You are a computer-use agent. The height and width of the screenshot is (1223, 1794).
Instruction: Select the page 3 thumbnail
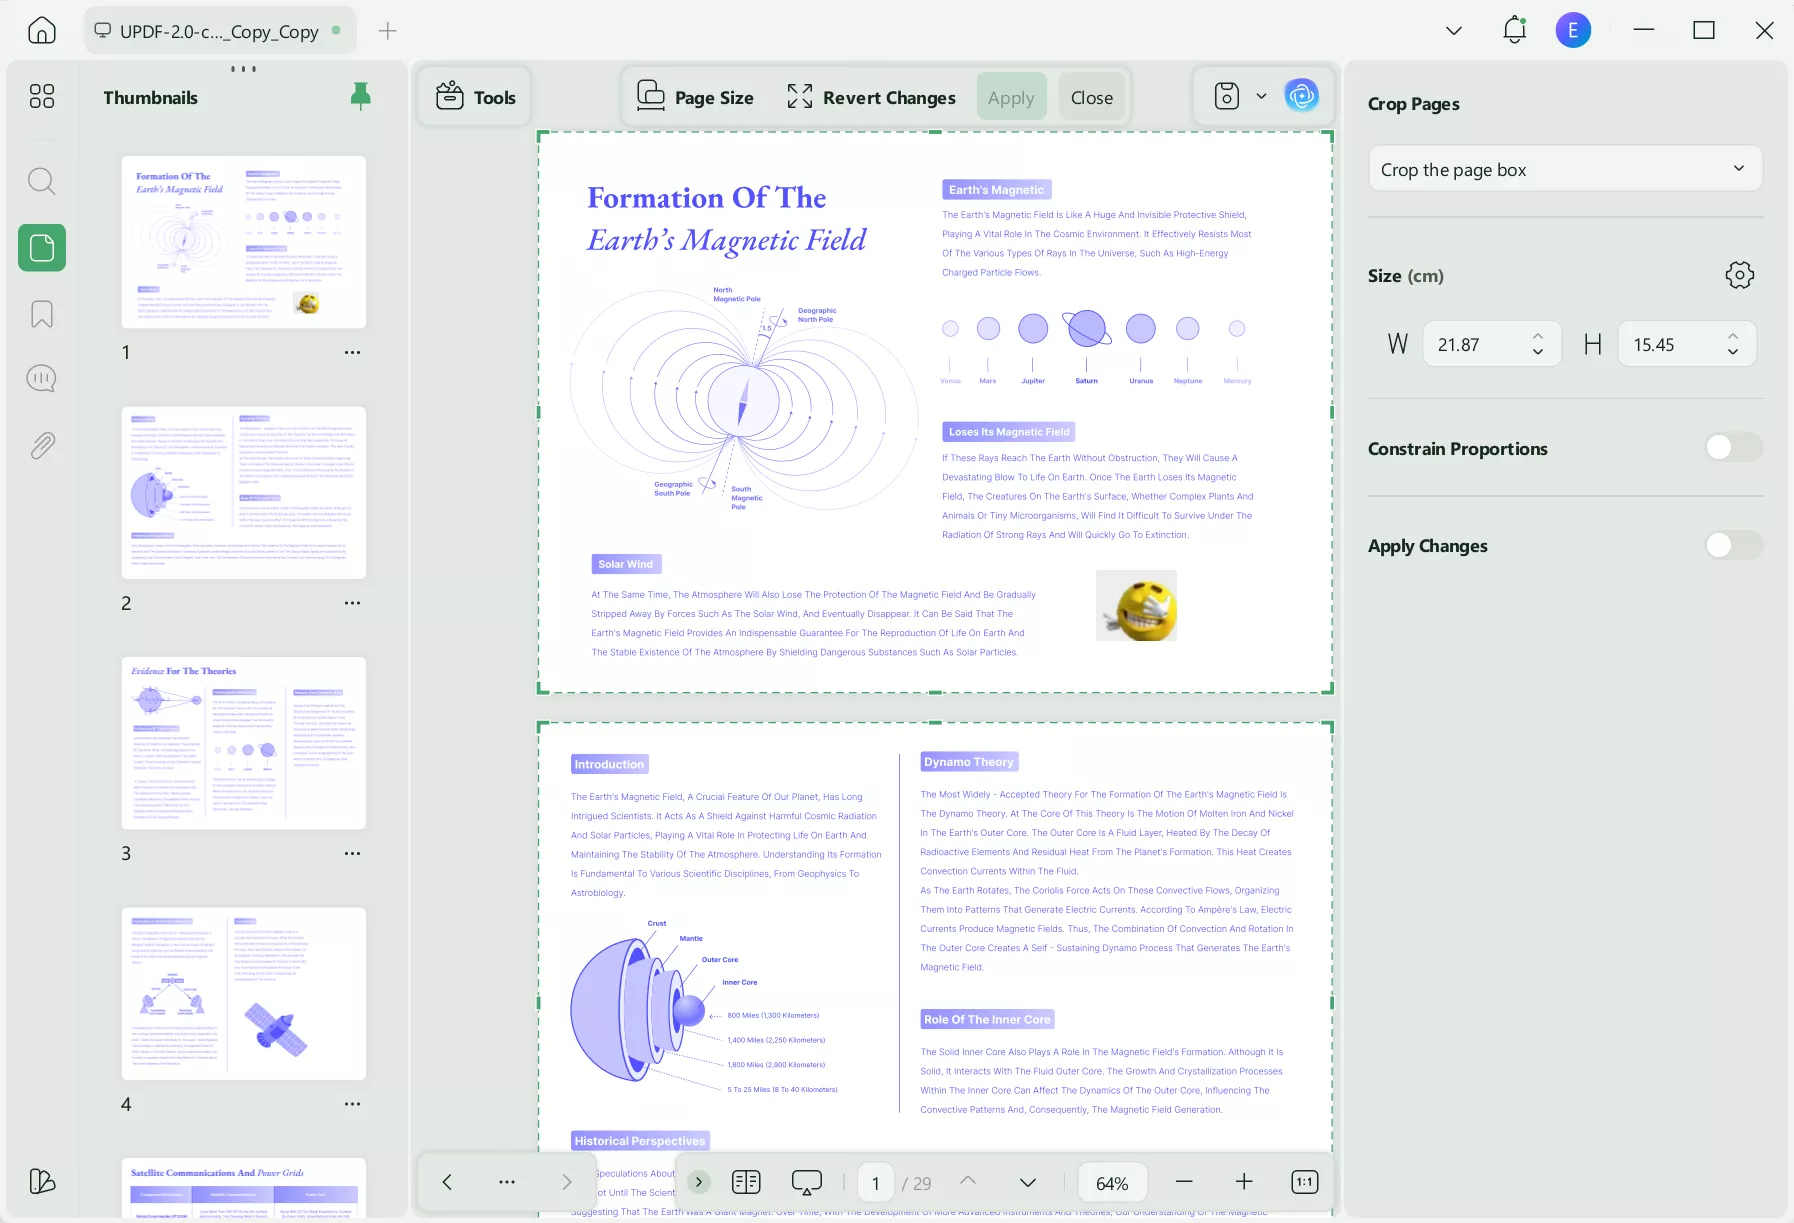coord(243,743)
